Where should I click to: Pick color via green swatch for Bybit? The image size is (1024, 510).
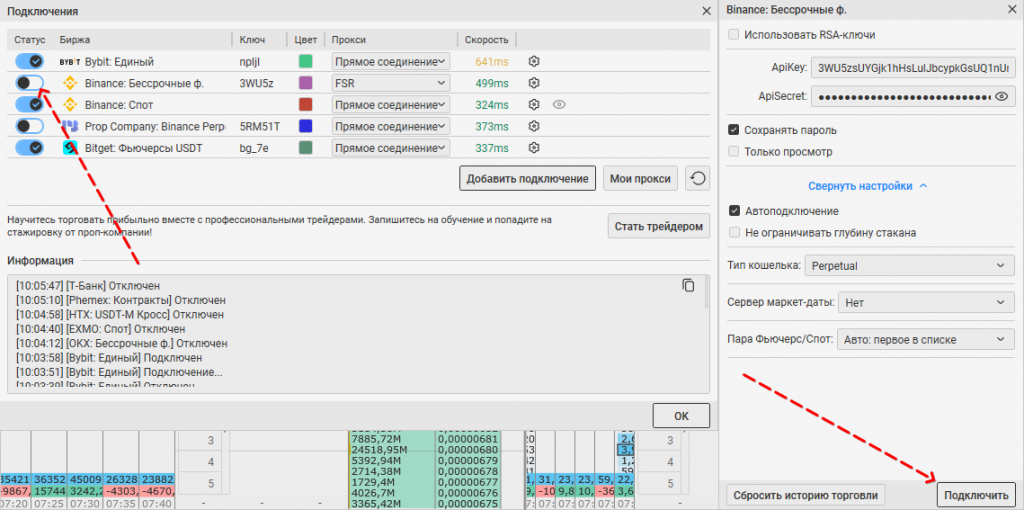[x=305, y=61]
